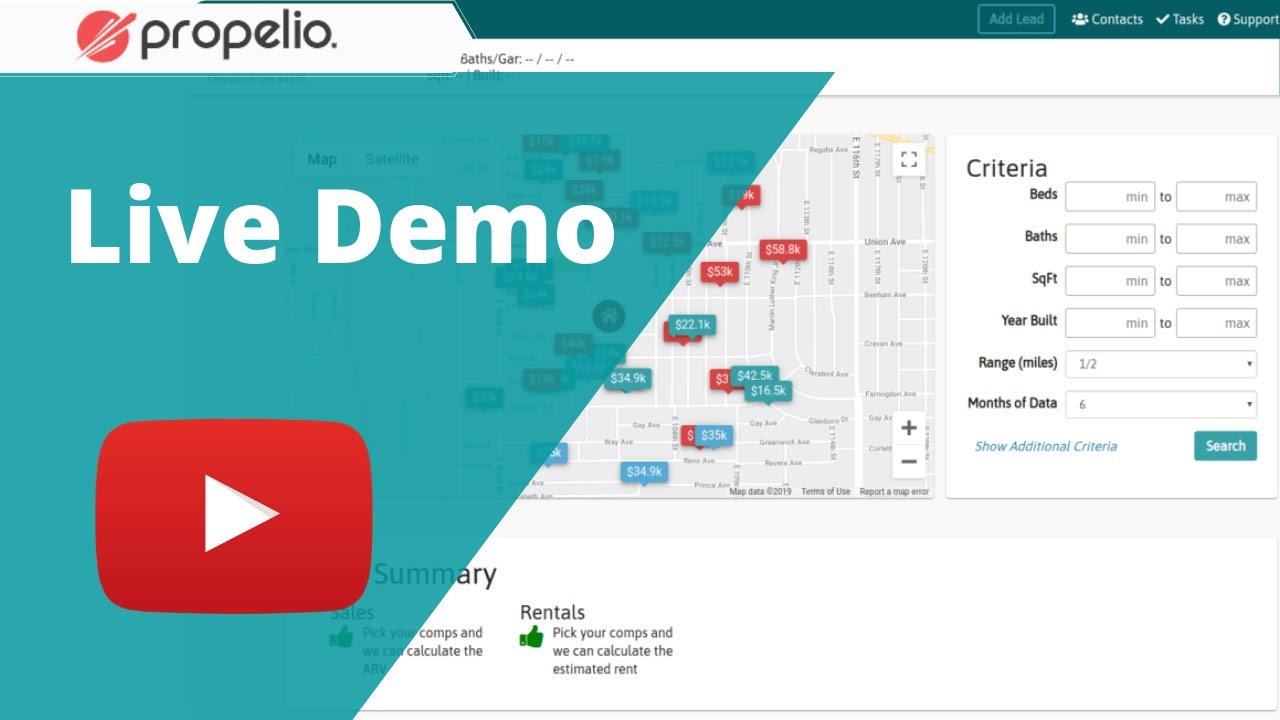1280x720 pixels.
Task: Open the Contacts menu
Action: click(1107, 19)
